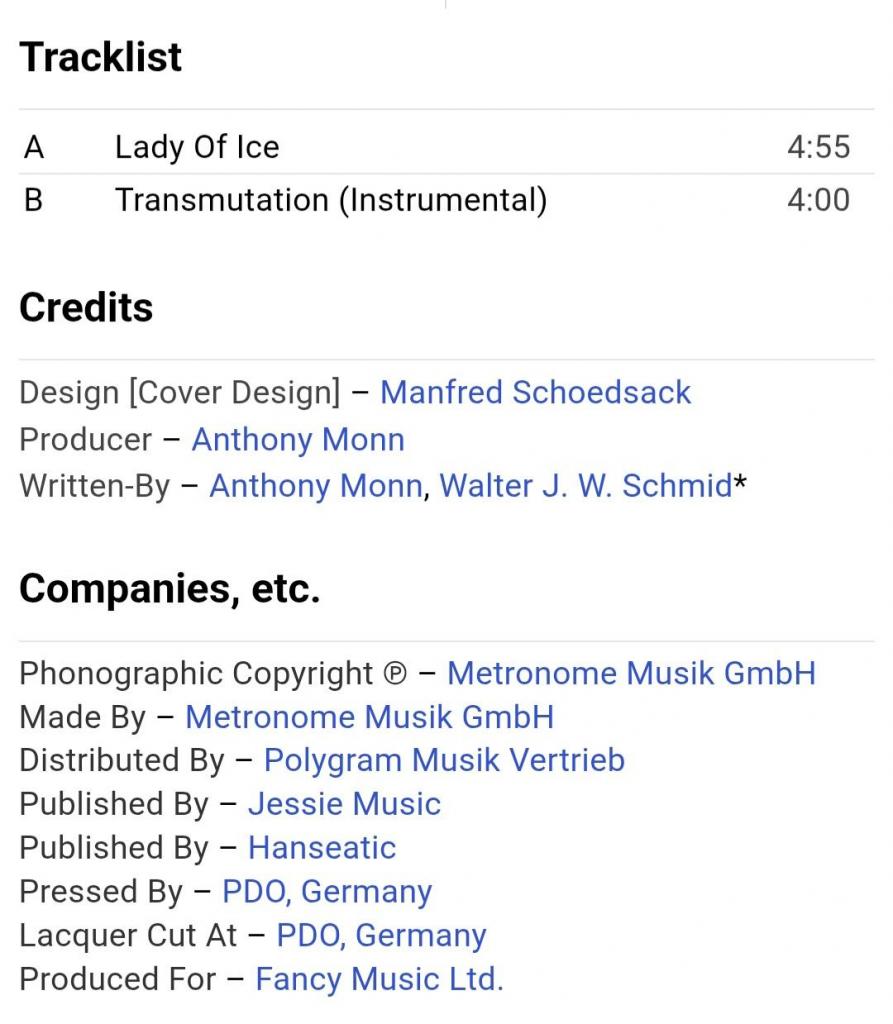Select track A Lady Of Ice
This screenshot has width=893, height=1024.
coord(197,147)
